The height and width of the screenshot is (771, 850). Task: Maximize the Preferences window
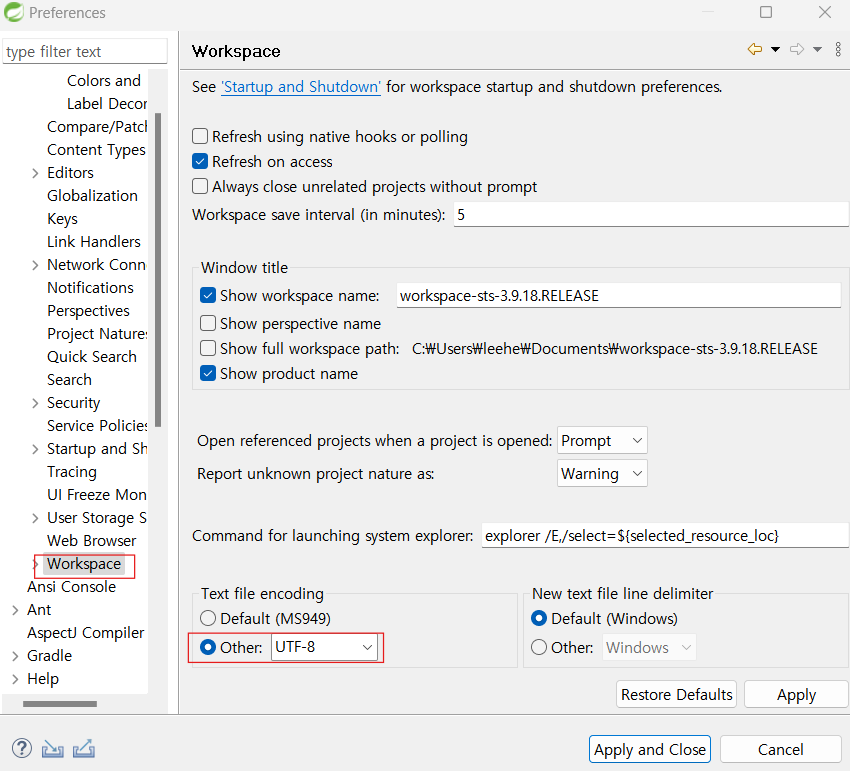[765, 12]
